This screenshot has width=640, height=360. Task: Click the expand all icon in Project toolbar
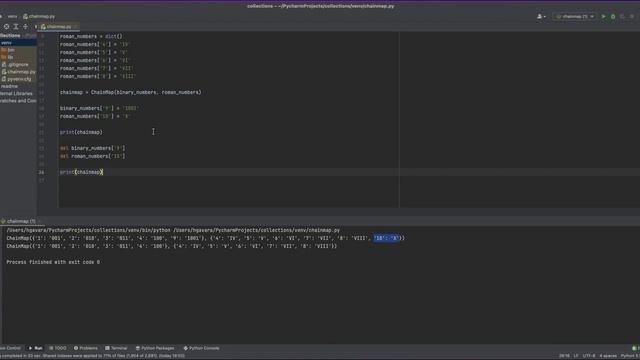(16, 27)
